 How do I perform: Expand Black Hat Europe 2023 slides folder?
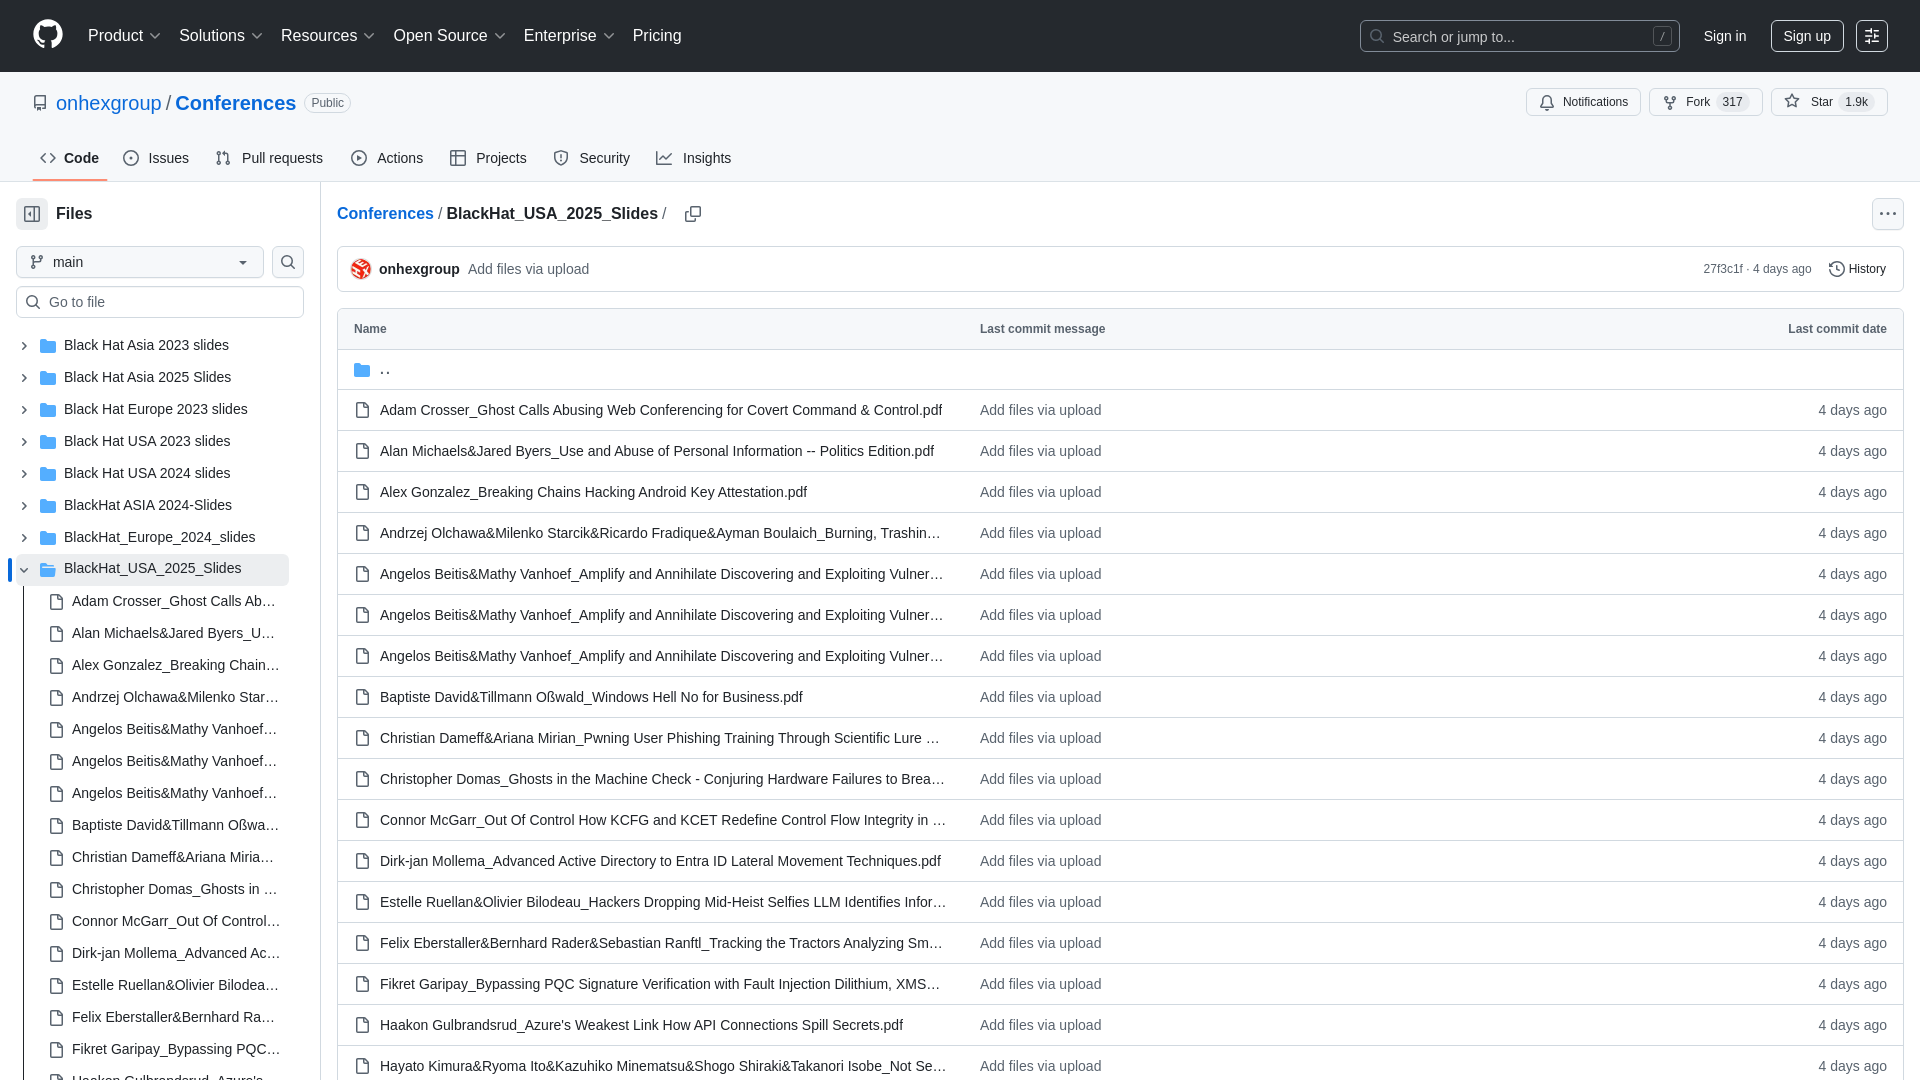(24, 410)
